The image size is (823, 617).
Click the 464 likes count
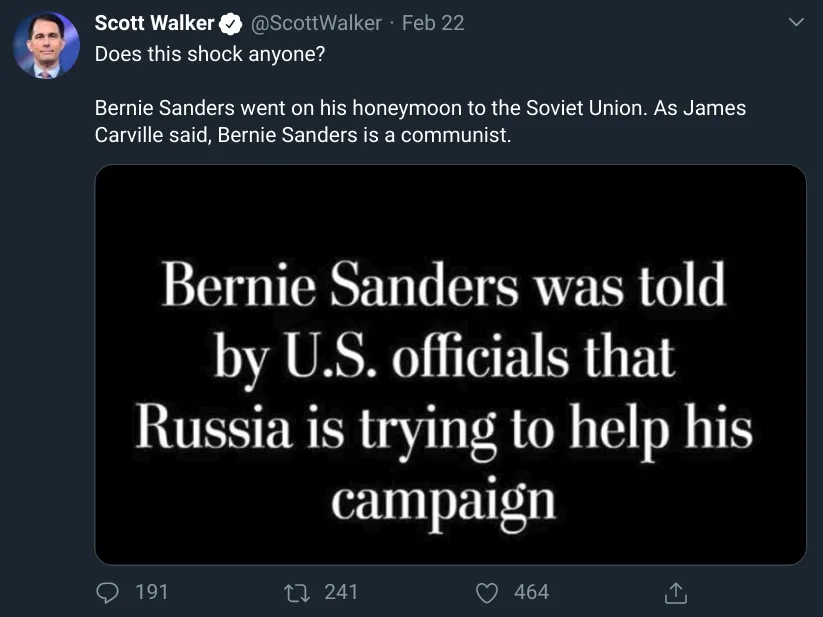click(532, 592)
